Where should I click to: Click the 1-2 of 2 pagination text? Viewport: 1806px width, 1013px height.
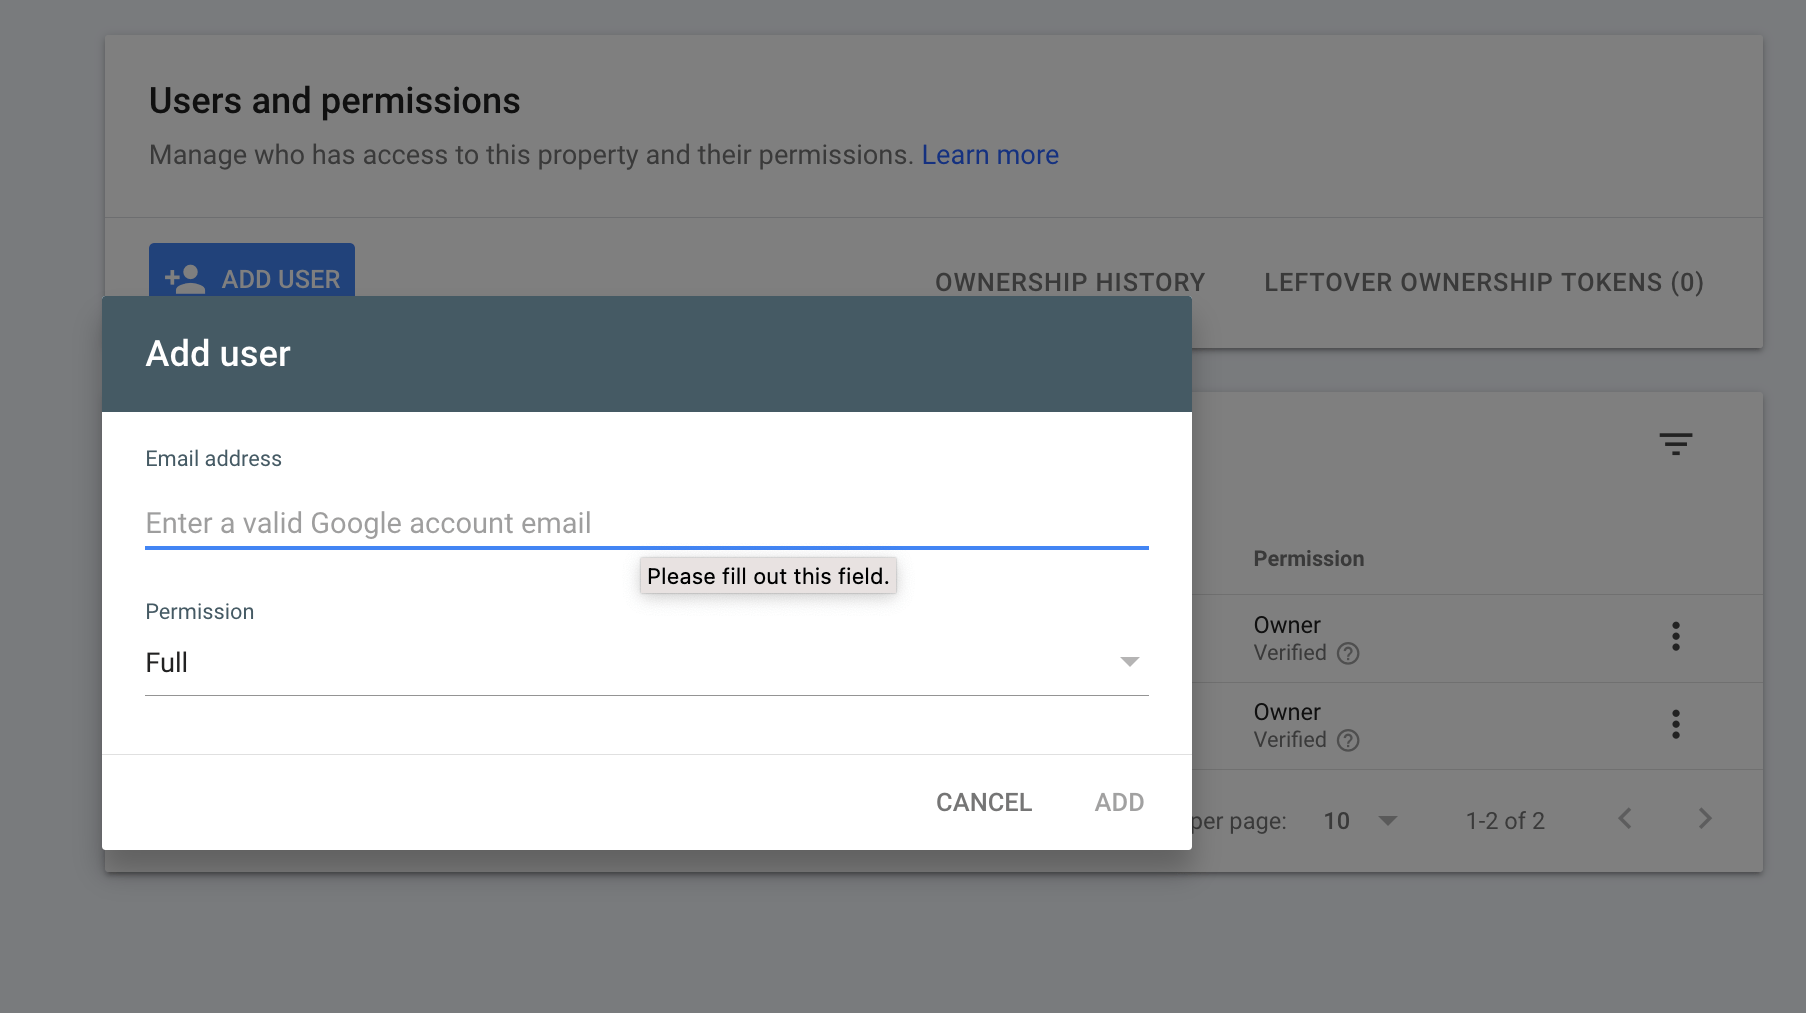[x=1505, y=821]
